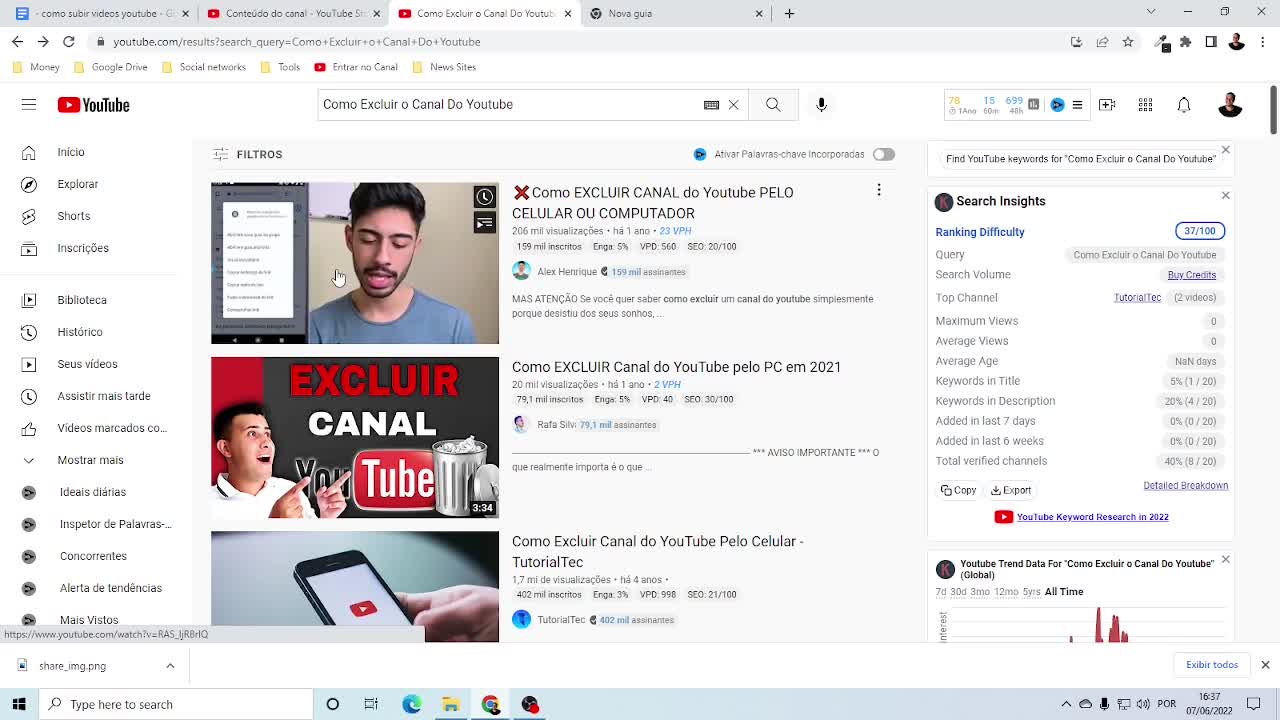This screenshot has height=720, width=1280.
Task: Click FILTROS to open search filters
Action: coord(259,154)
